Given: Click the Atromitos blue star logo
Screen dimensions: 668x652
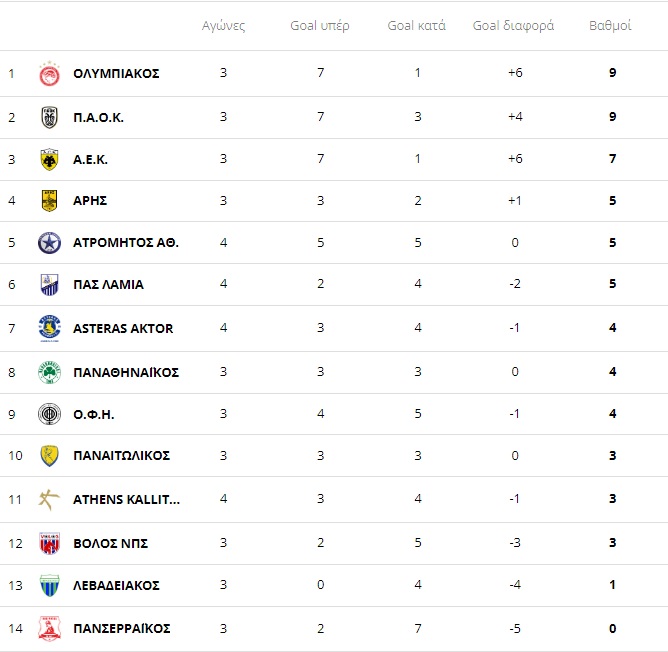Looking at the screenshot, I should pos(49,242).
